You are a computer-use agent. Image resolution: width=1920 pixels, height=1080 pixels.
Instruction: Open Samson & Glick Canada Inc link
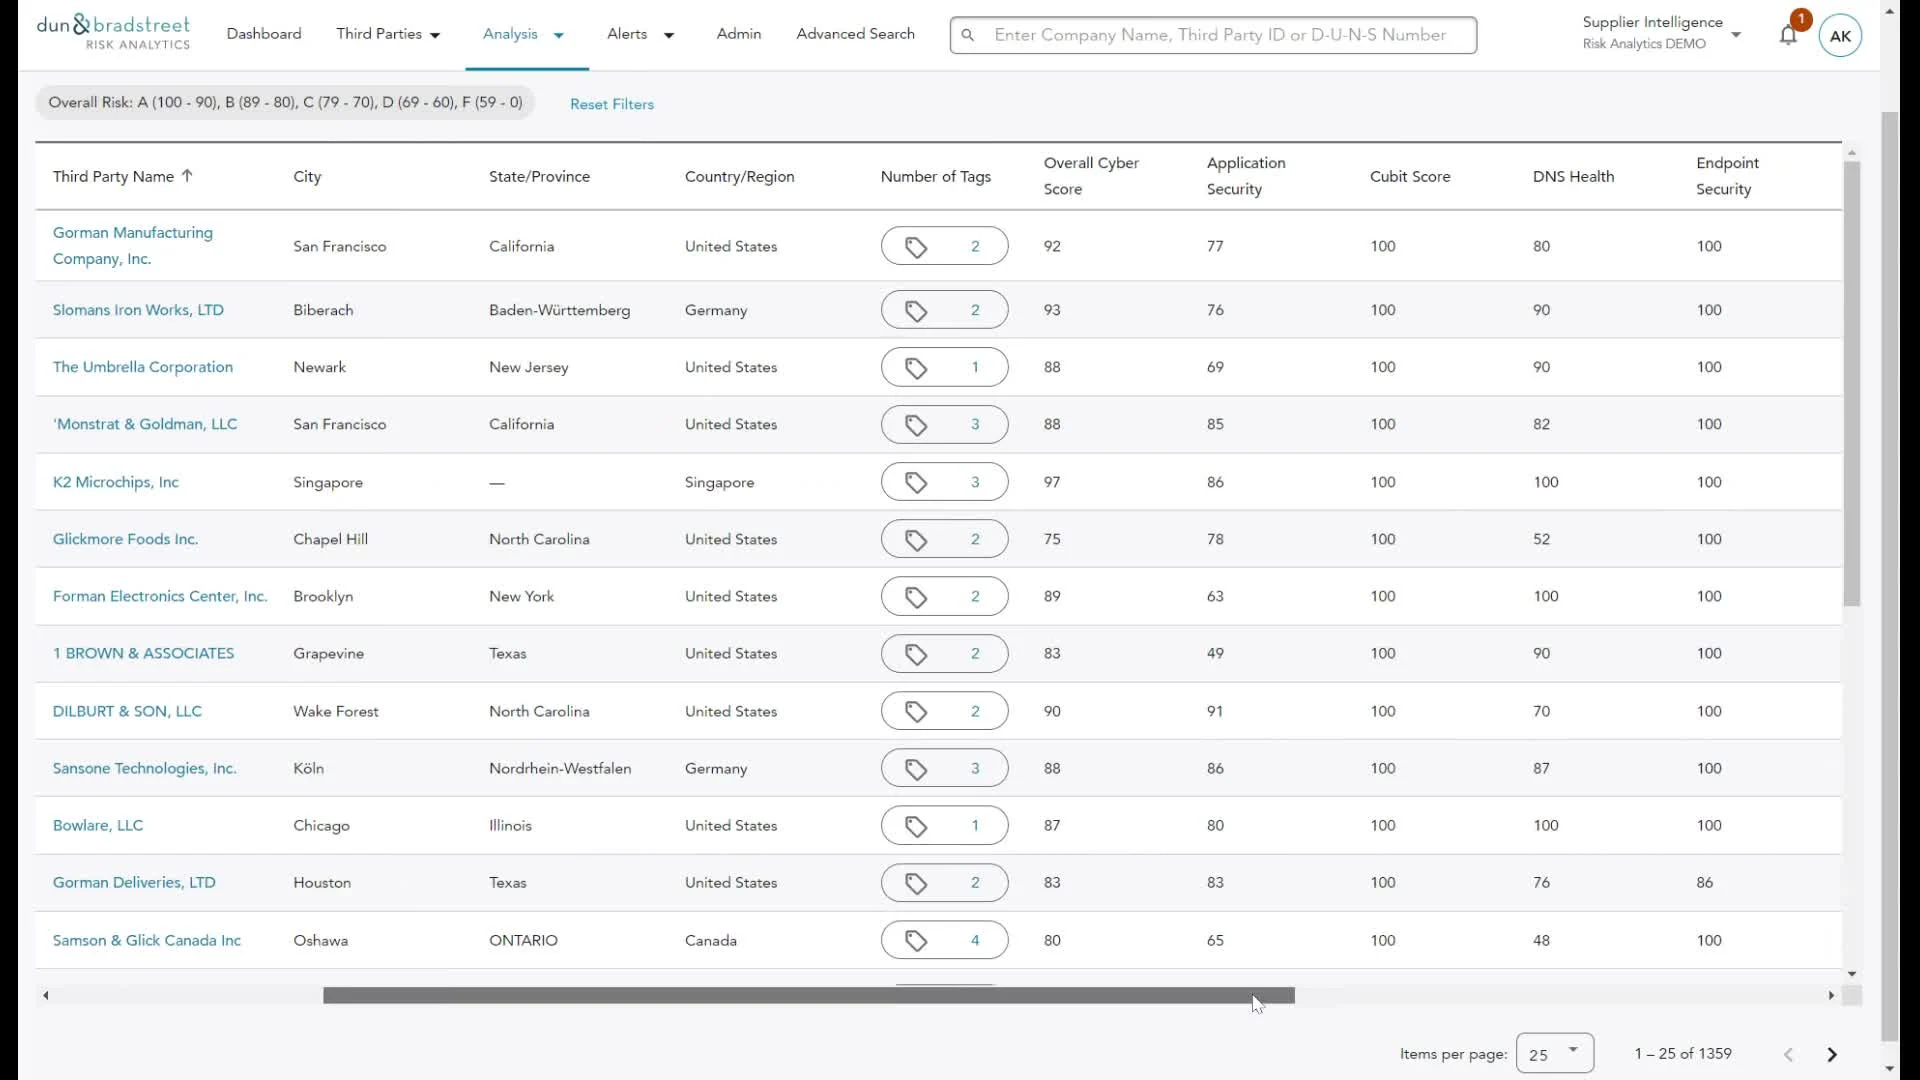click(x=147, y=940)
